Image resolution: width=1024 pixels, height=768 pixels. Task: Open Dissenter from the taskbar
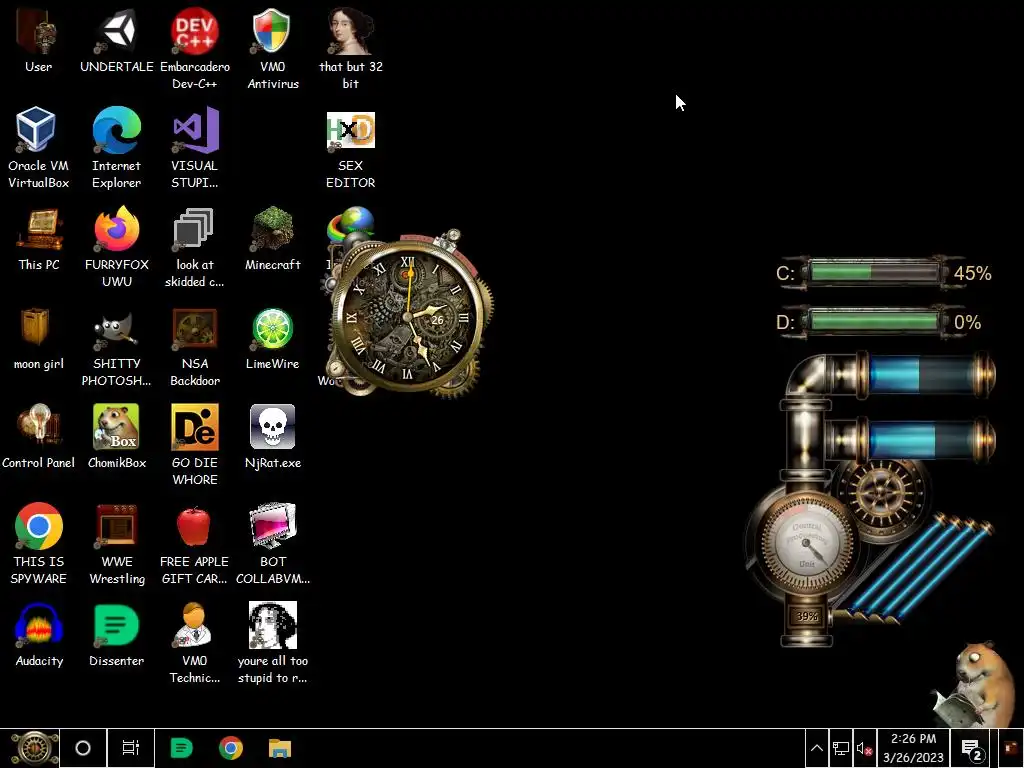tap(181, 748)
